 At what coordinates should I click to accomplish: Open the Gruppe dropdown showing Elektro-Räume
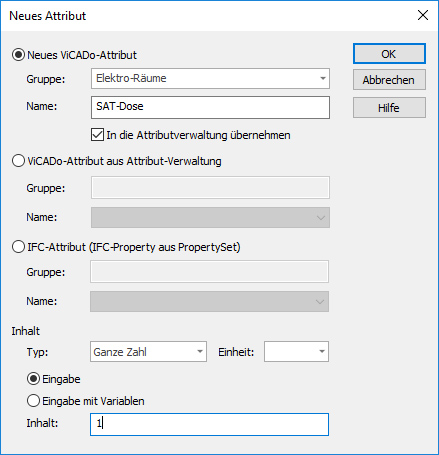(210, 79)
